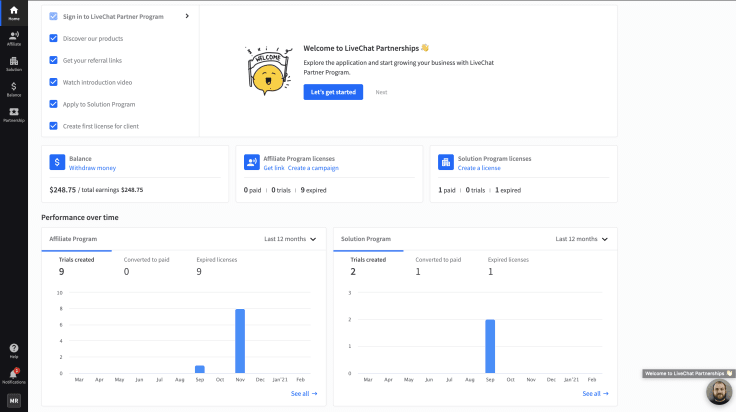Open Affiliate Program Last 12 months dropdown

(x=290, y=239)
